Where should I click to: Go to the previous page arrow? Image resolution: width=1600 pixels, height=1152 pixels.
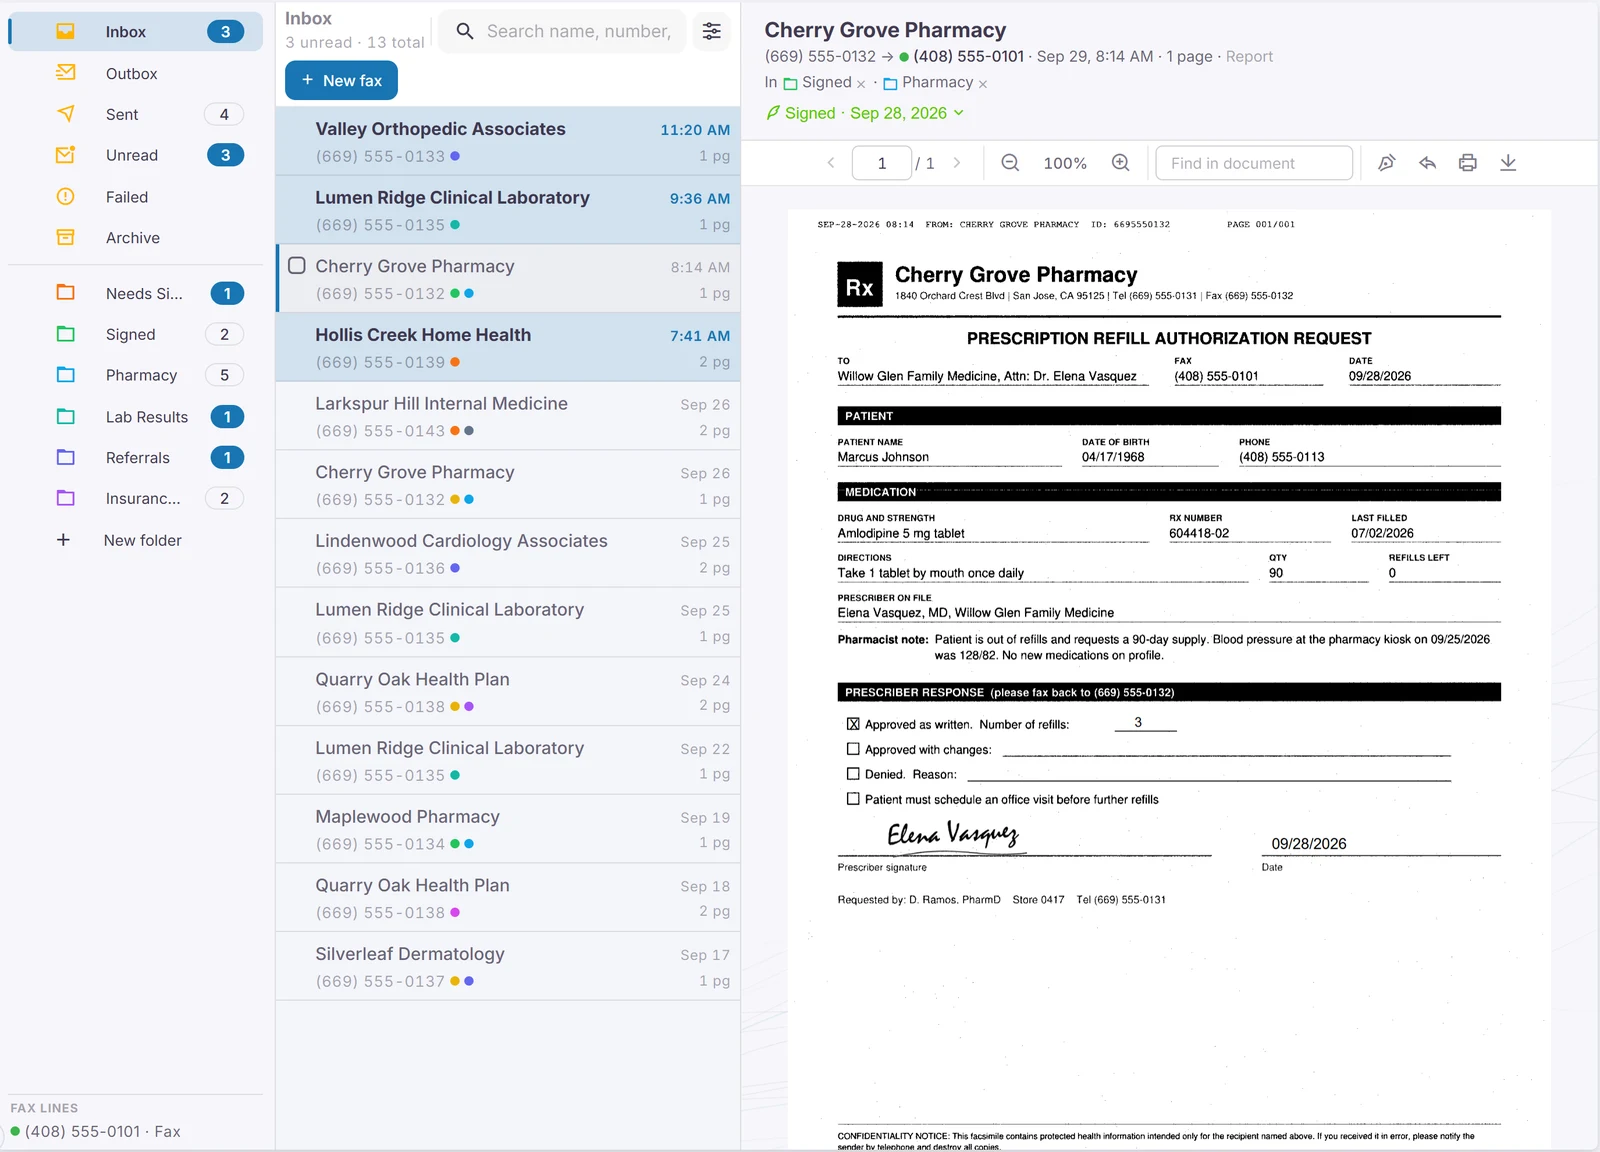(x=830, y=163)
